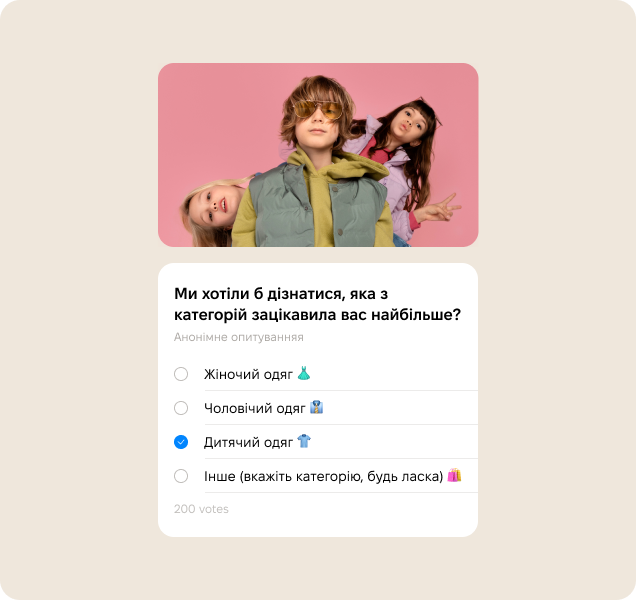This screenshot has width=636, height=600.
Task: Click the poll question heading
Action: 318,304
